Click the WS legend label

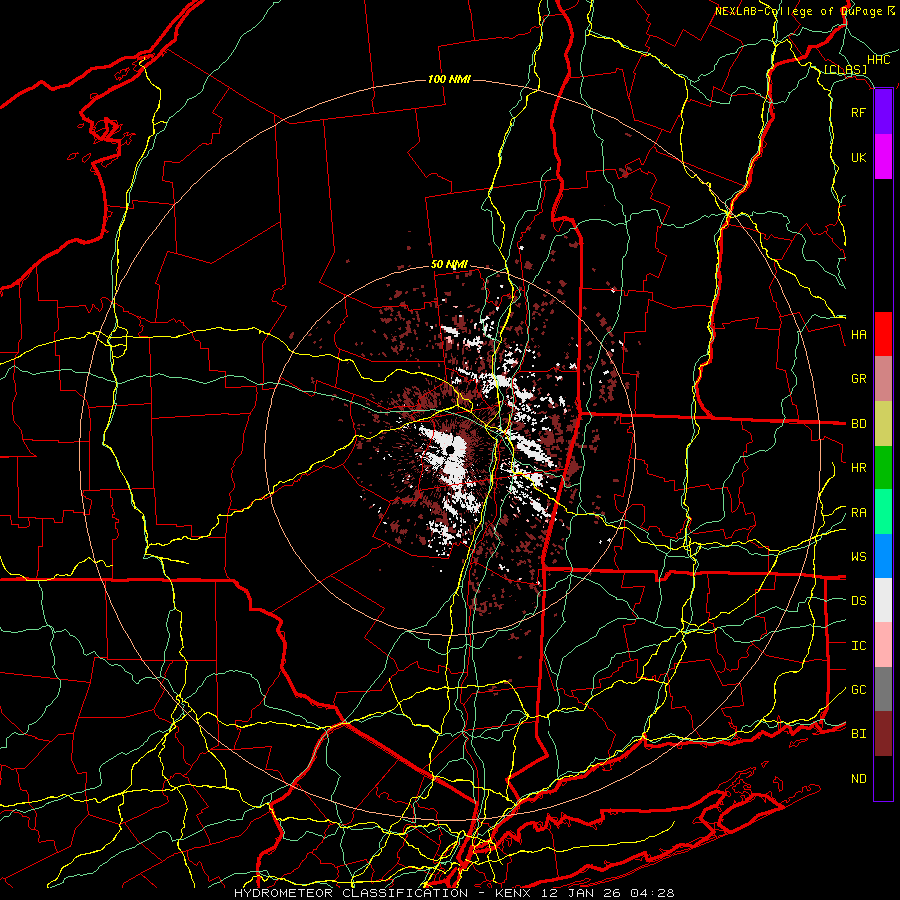point(859,557)
